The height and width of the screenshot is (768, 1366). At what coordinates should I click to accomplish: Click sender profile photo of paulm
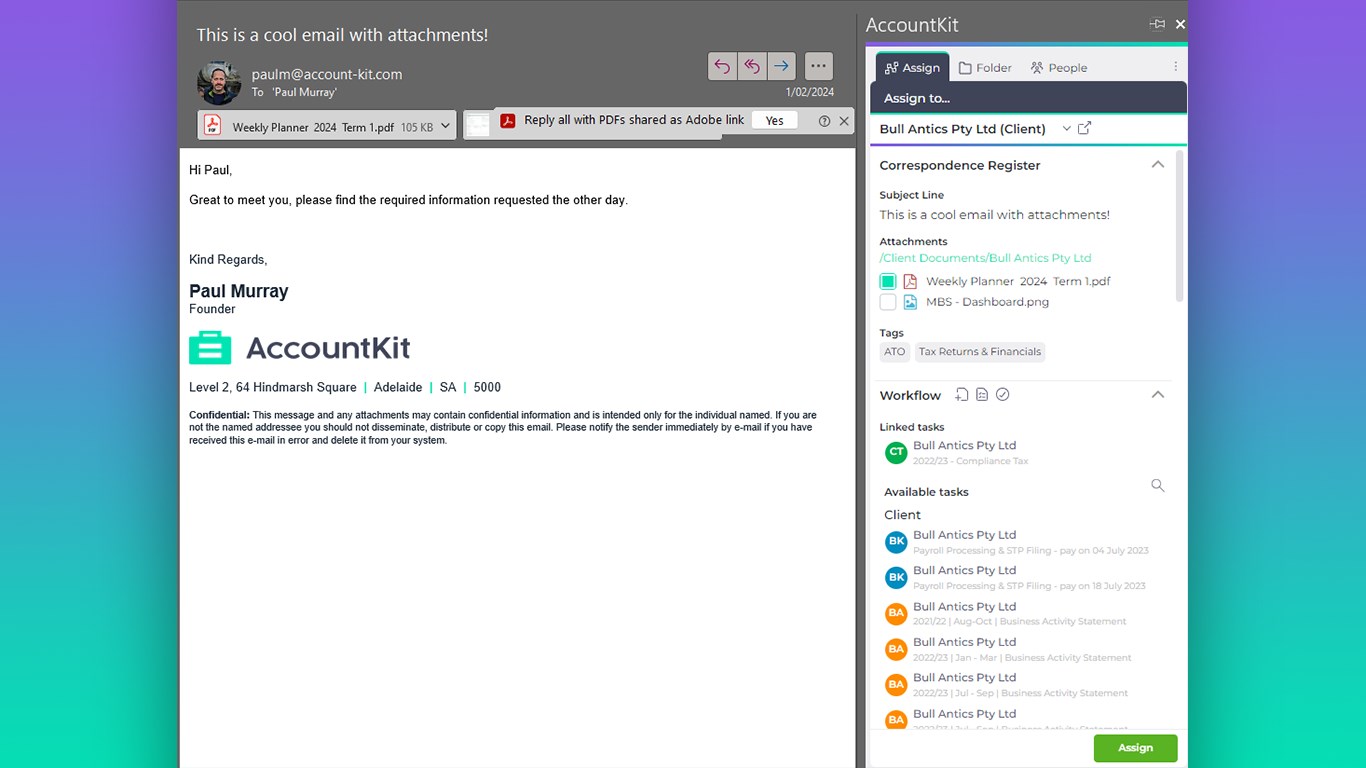point(219,83)
